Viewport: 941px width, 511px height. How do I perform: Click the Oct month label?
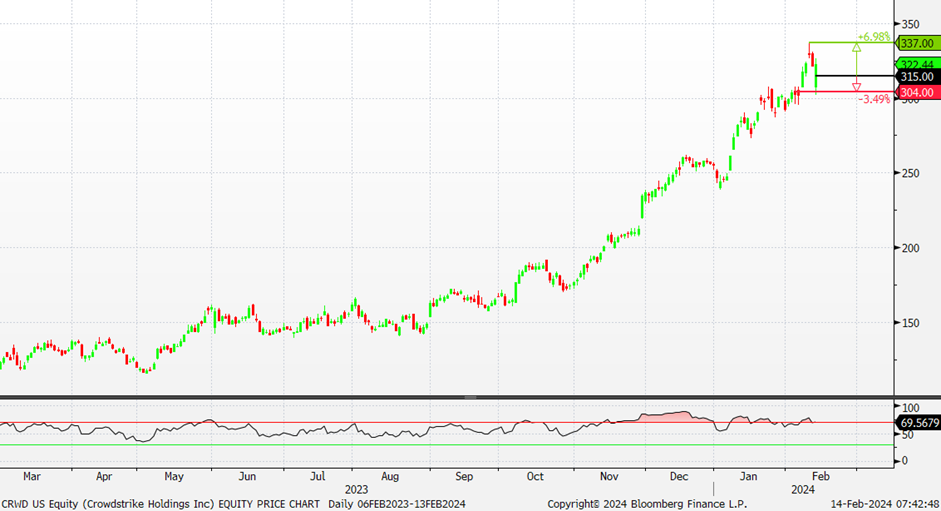[535, 477]
